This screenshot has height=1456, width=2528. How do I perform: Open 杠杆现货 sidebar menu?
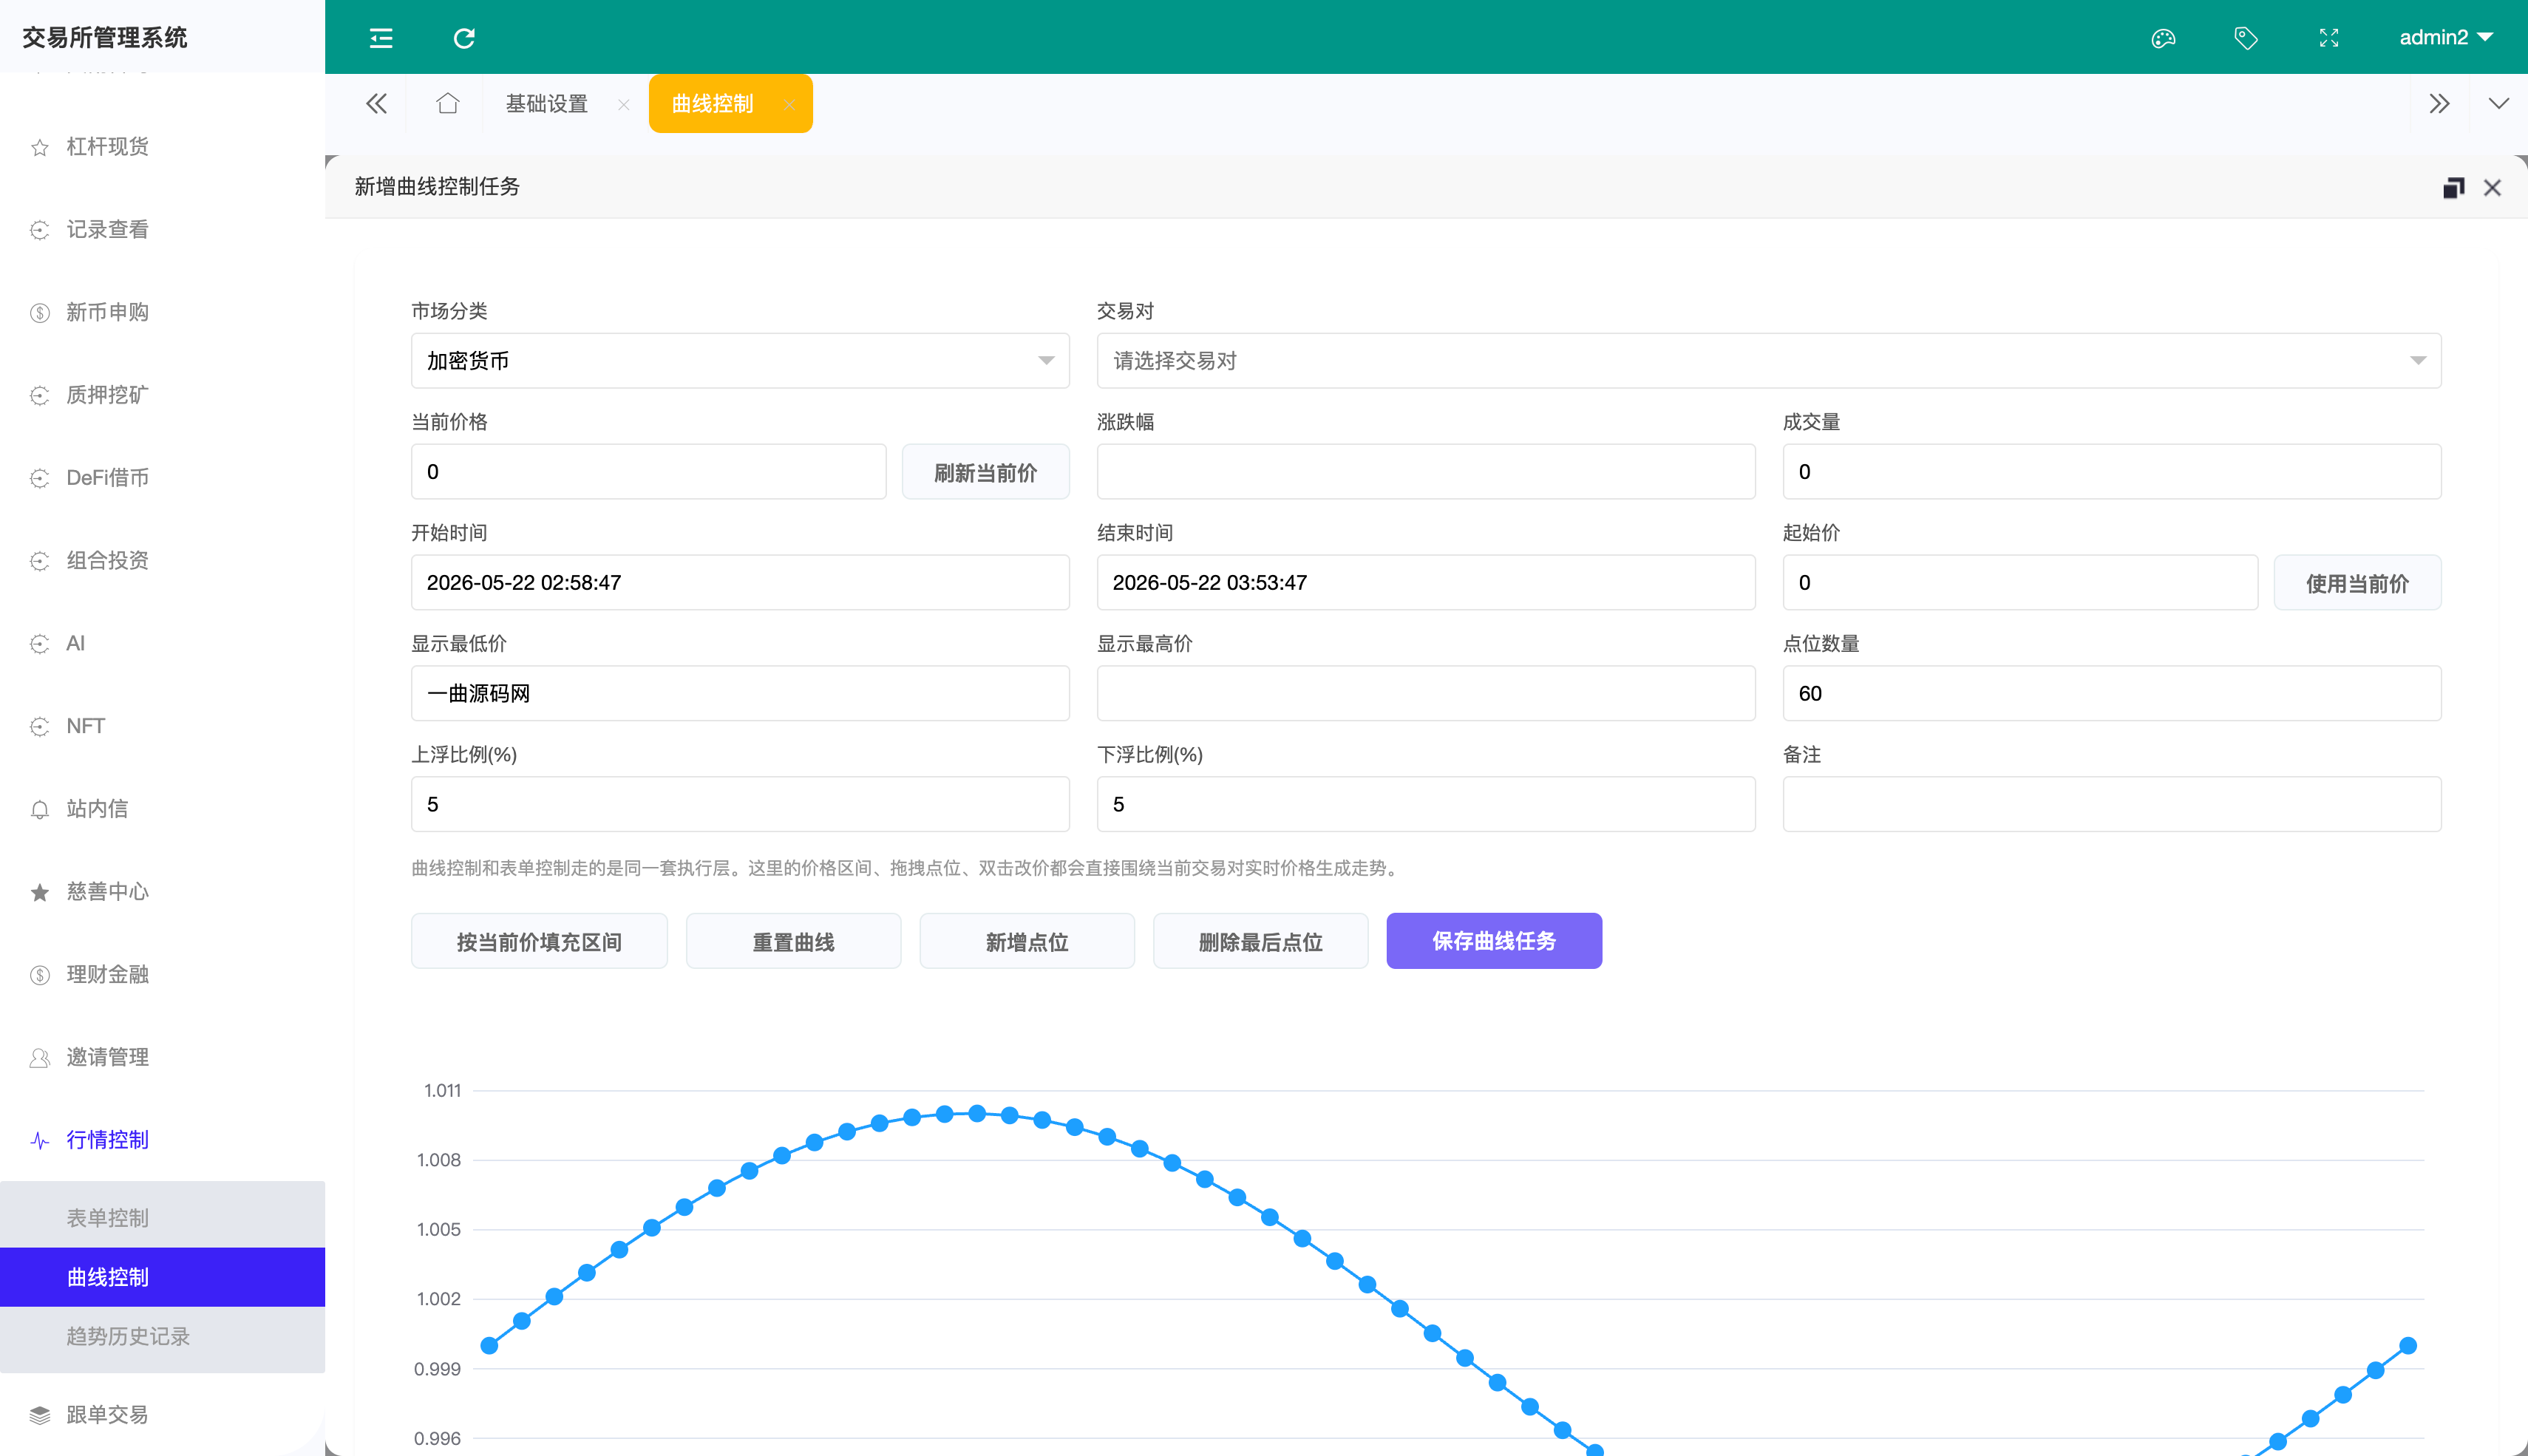click(x=162, y=147)
